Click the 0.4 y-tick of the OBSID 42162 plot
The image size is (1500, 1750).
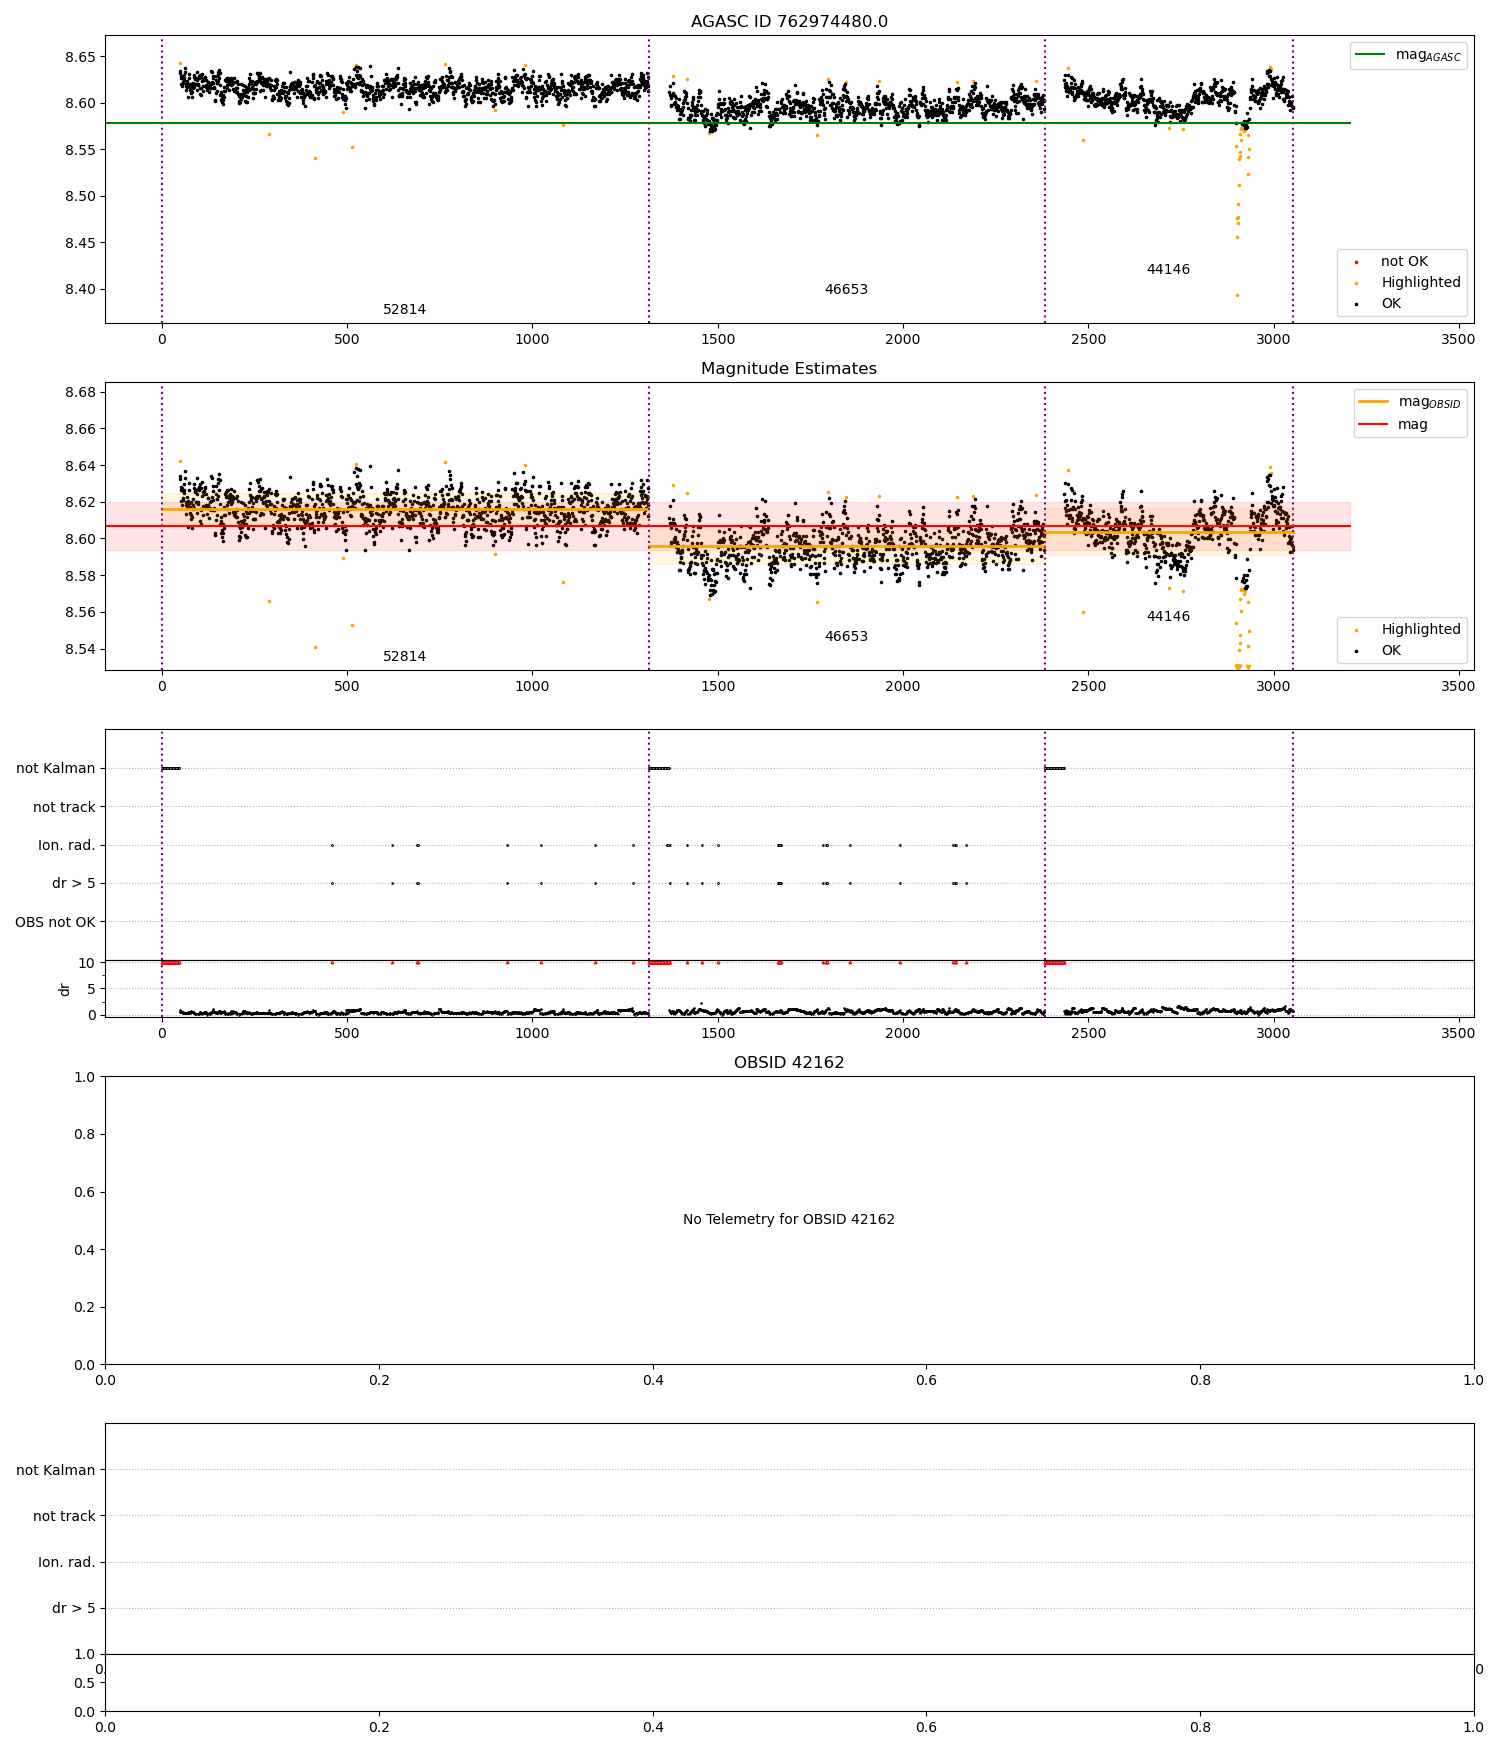pos(86,1250)
